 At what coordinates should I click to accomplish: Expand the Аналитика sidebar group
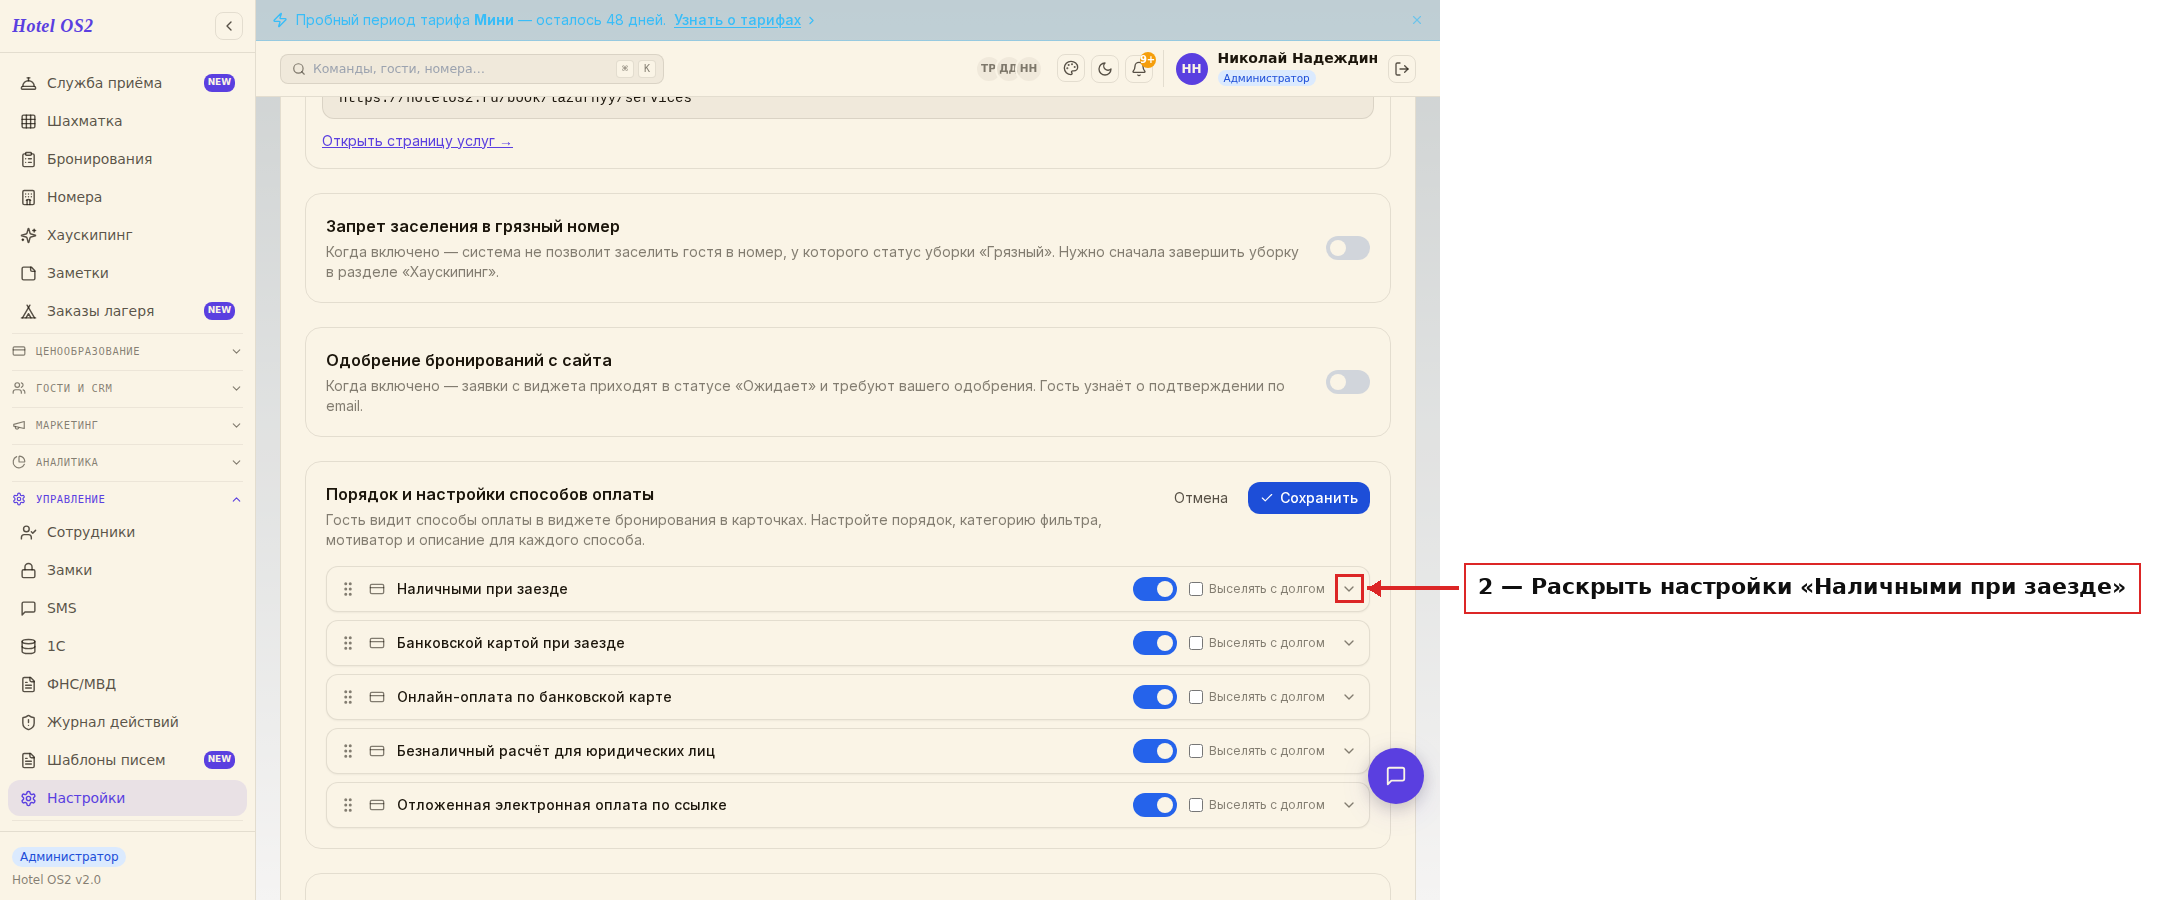click(x=127, y=462)
